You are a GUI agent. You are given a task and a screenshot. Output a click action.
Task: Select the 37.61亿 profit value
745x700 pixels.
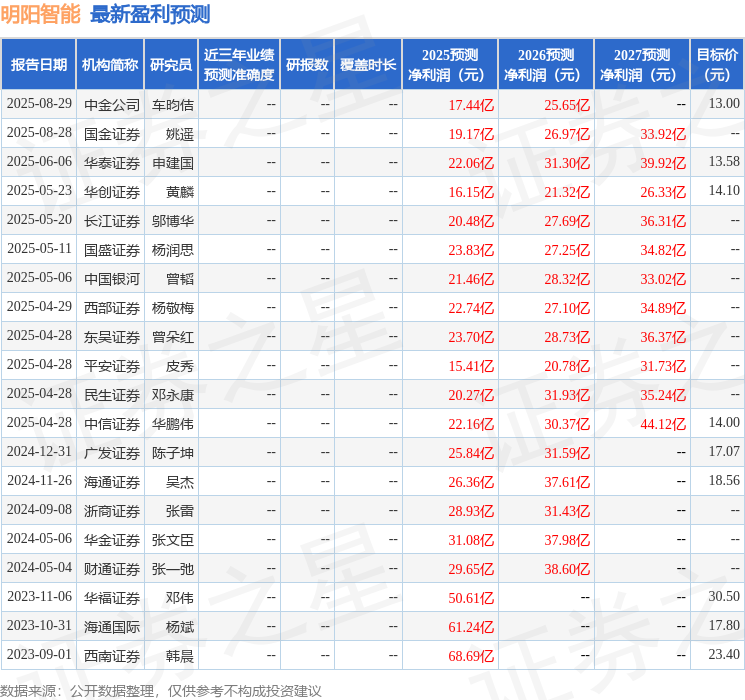tap(567, 482)
